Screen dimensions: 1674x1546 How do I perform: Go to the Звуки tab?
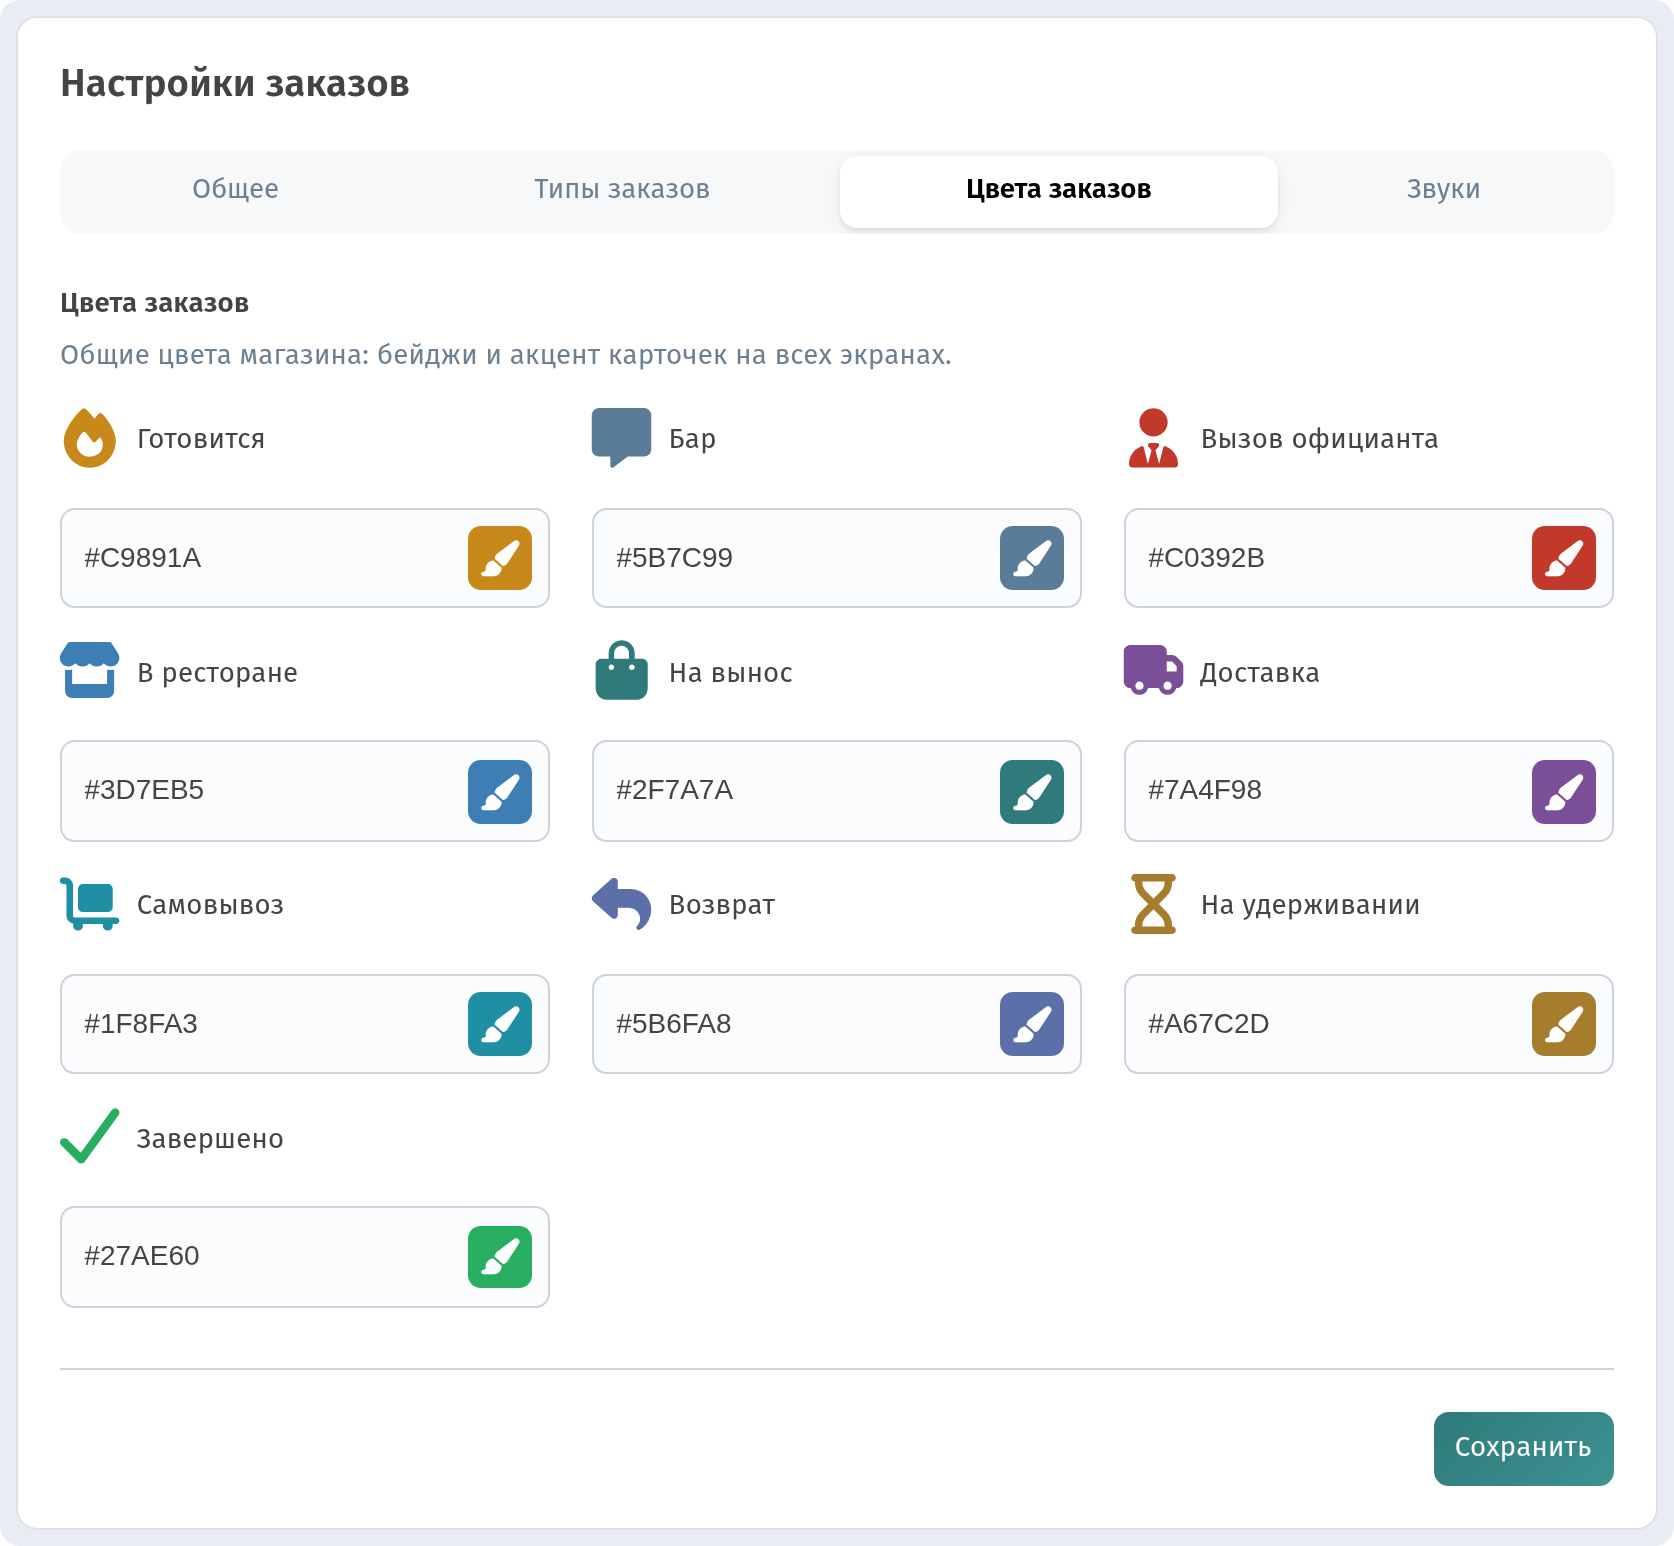coord(1443,190)
